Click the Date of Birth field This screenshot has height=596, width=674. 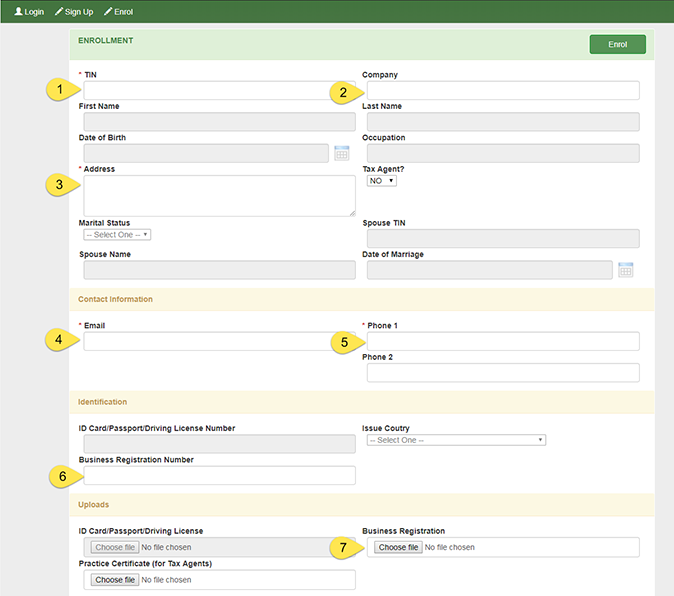tap(206, 153)
